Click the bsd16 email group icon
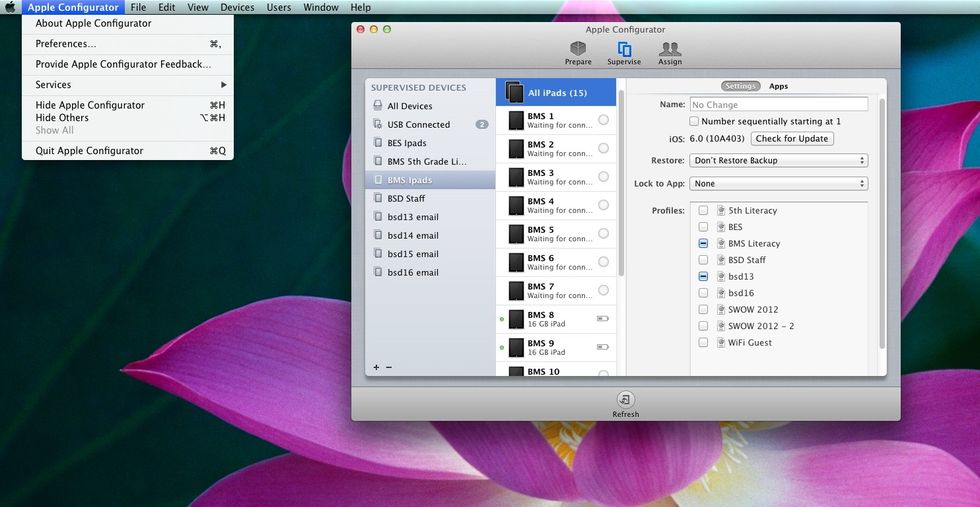This screenshot has width=980, height=507. (378, 272)
